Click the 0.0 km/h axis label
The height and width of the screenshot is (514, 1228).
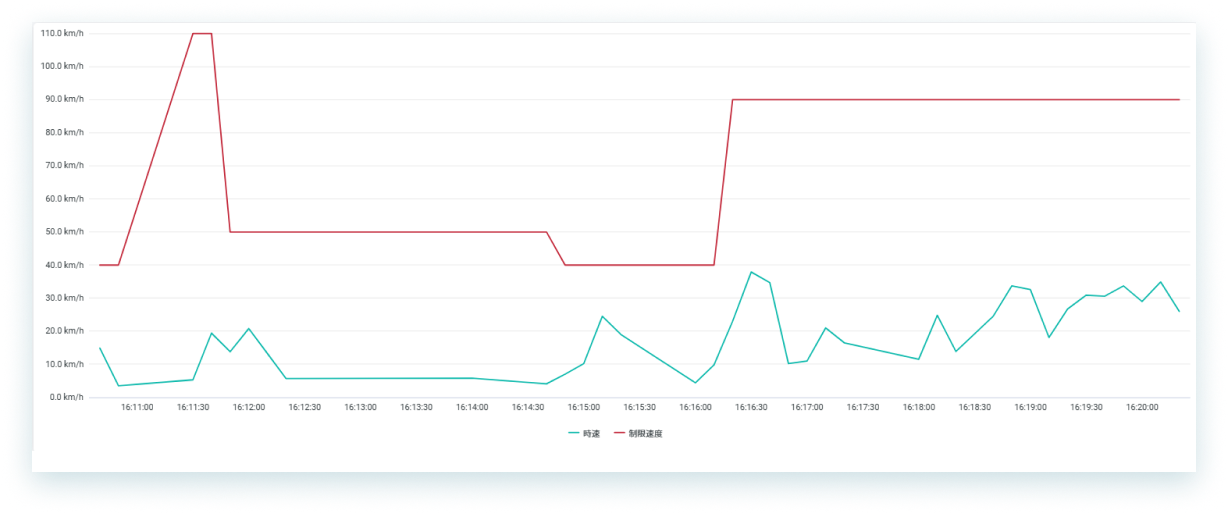(66, 397)
